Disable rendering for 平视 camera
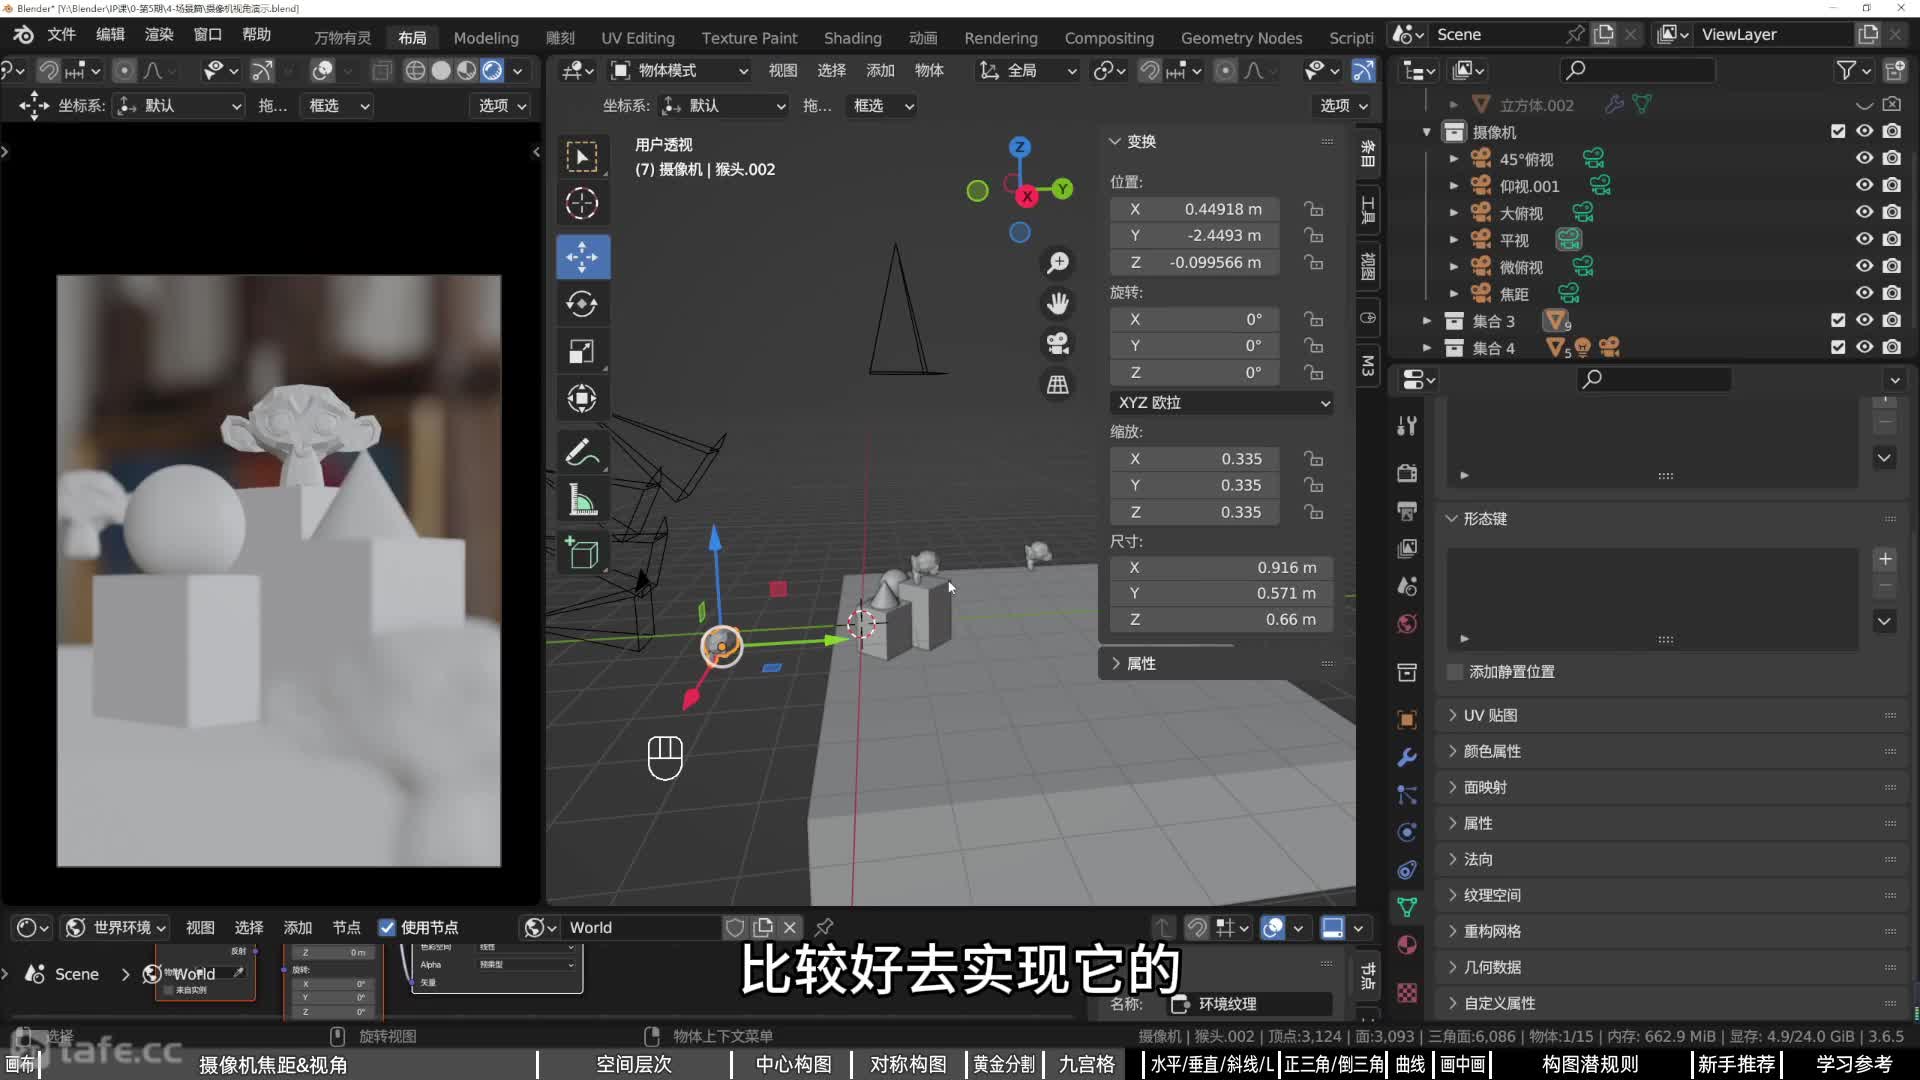 [x=1892, y=239]
